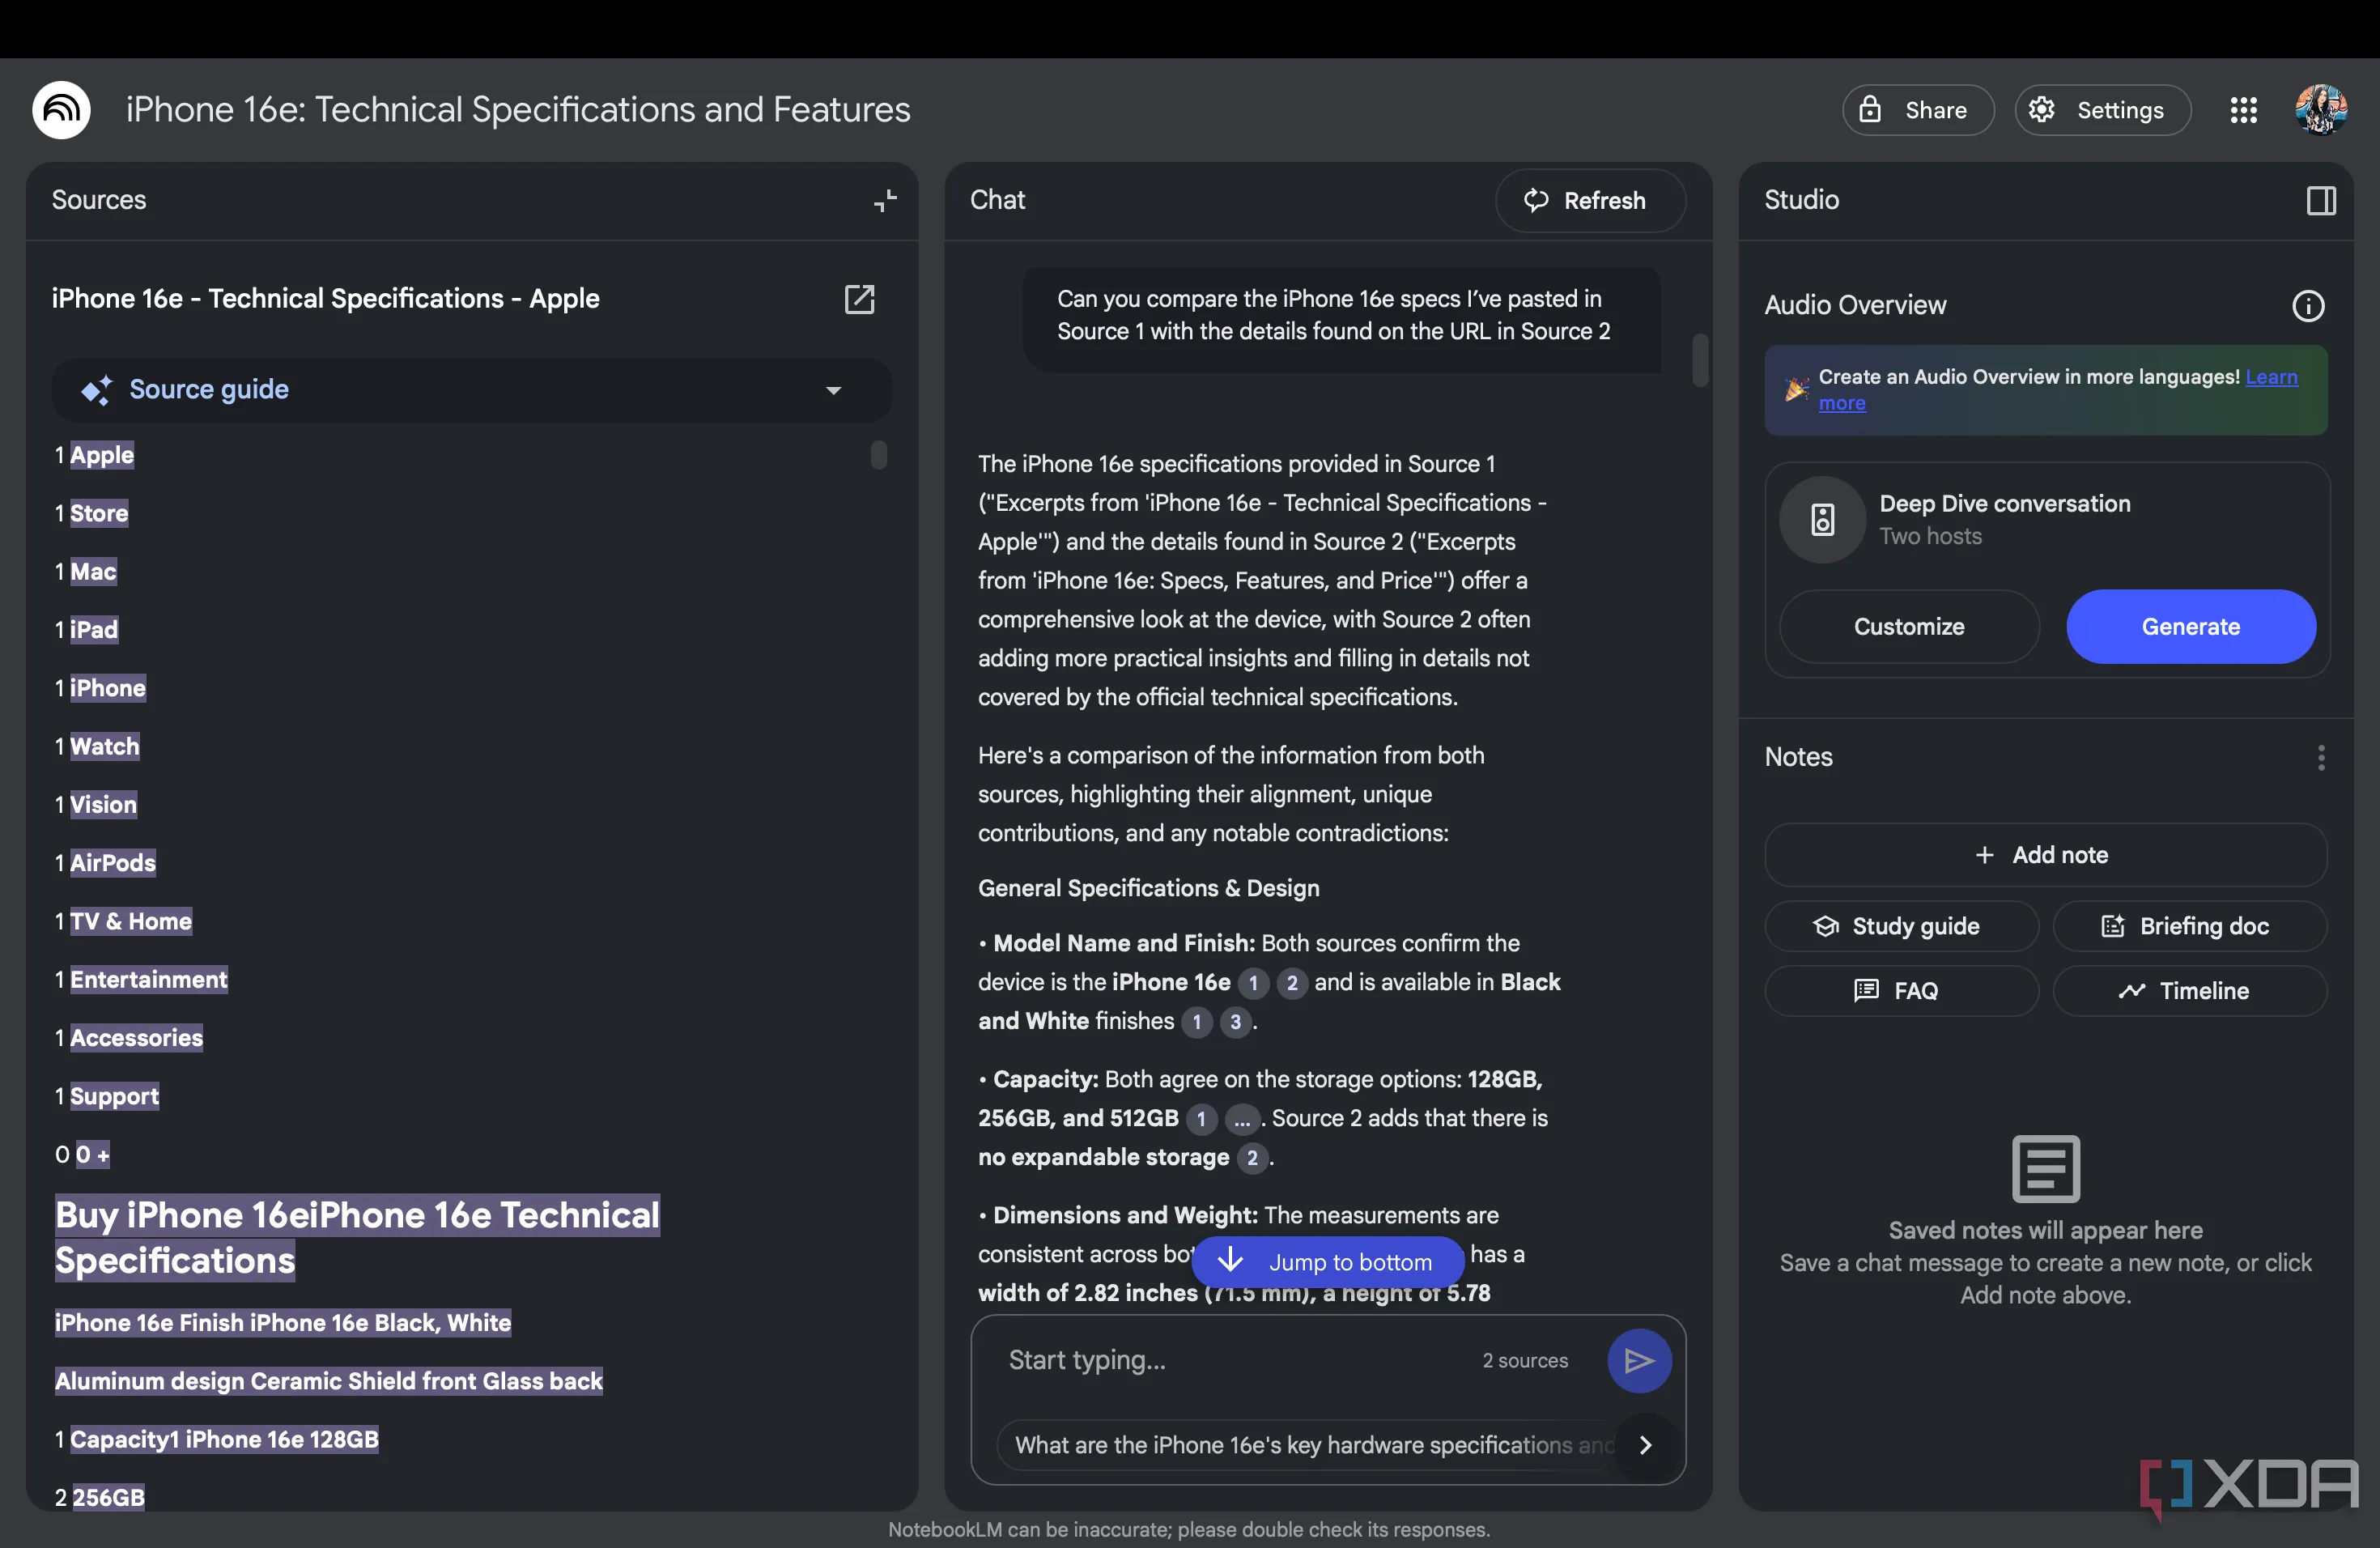Click the '2 sources' indicator
2380x1548 pixels.
[1525, 1360]
